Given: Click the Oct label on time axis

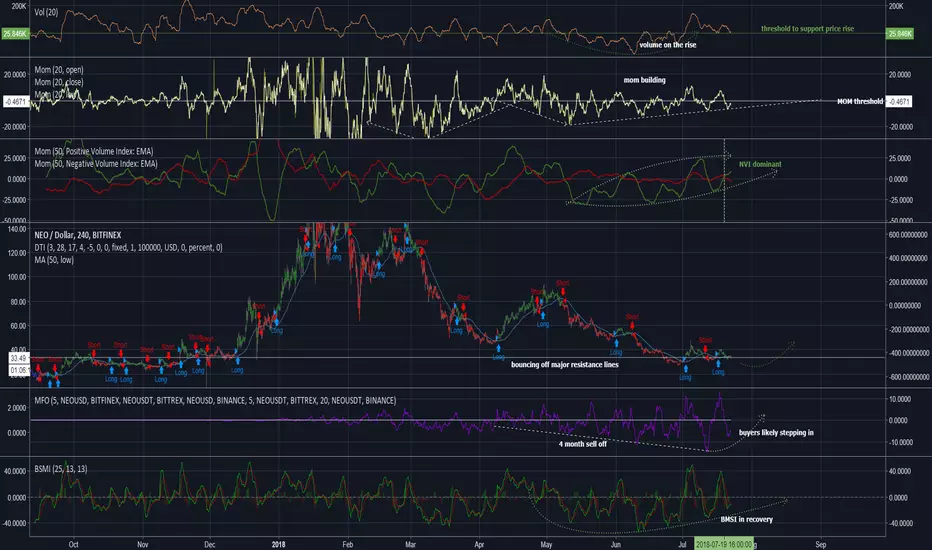Looking at the screenshot, I should click(73, 544).
